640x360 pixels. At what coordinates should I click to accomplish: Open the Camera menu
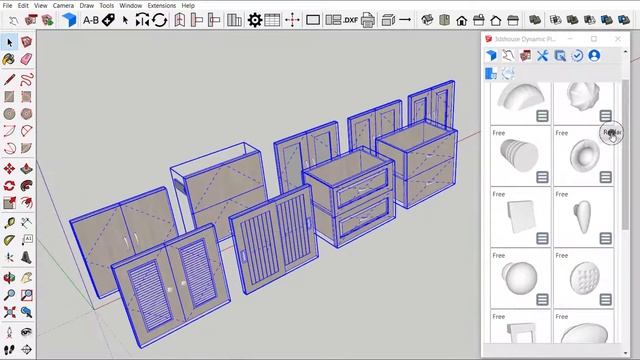(x=63, y=5)
